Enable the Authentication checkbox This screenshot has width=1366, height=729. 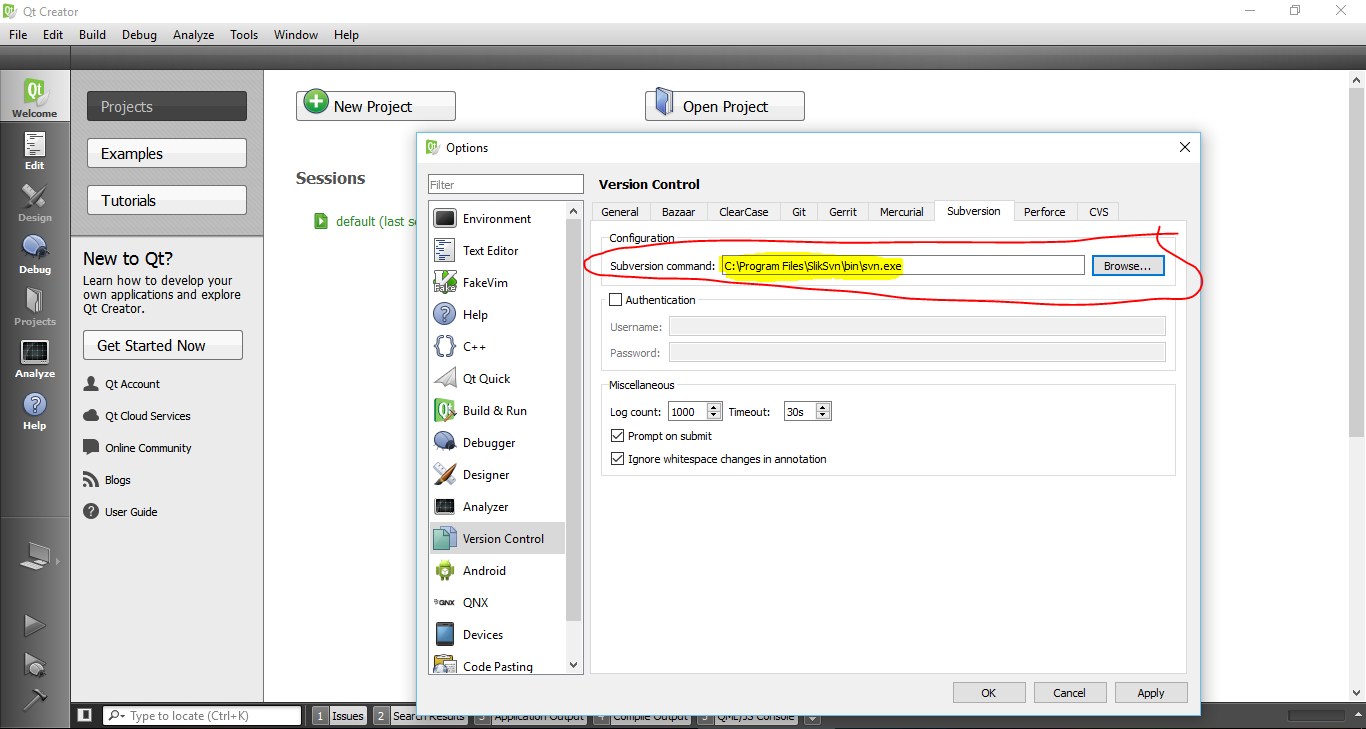coord(616,300)
